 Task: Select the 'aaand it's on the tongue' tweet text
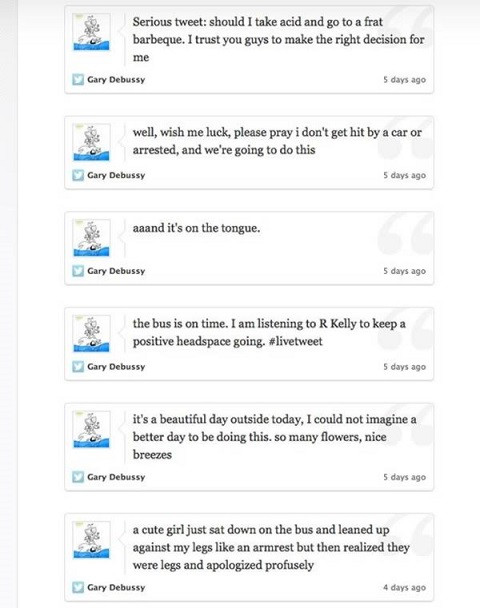tap(196, 228)
